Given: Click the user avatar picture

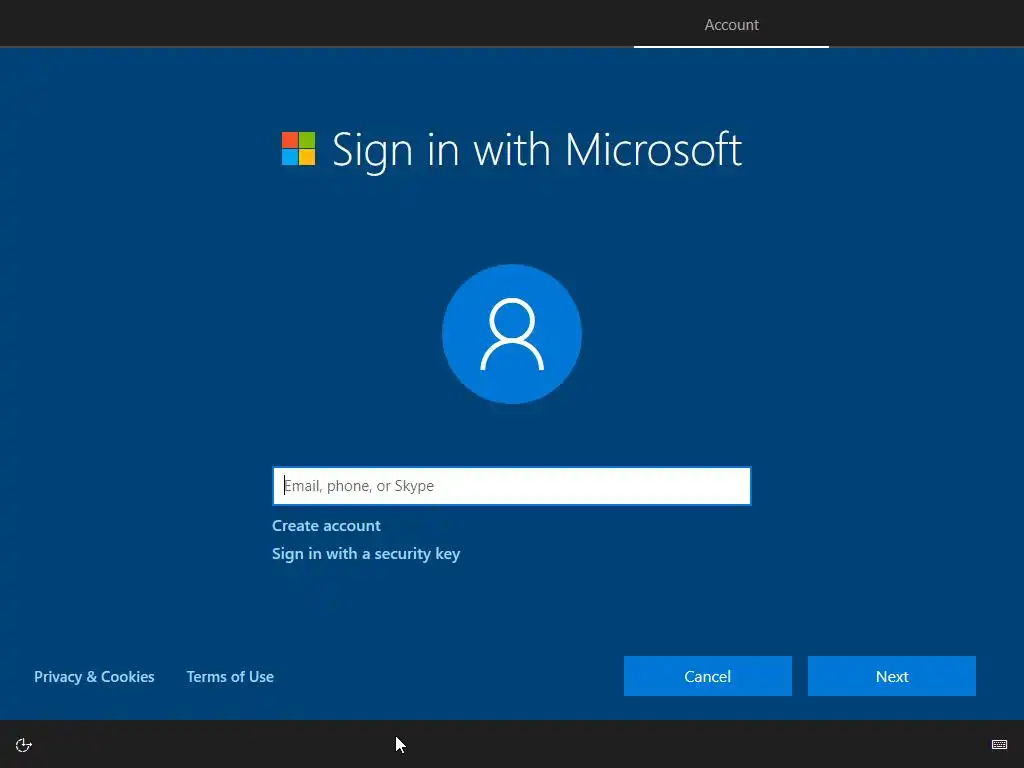Looking at the screenshot, I should (512, 334).
